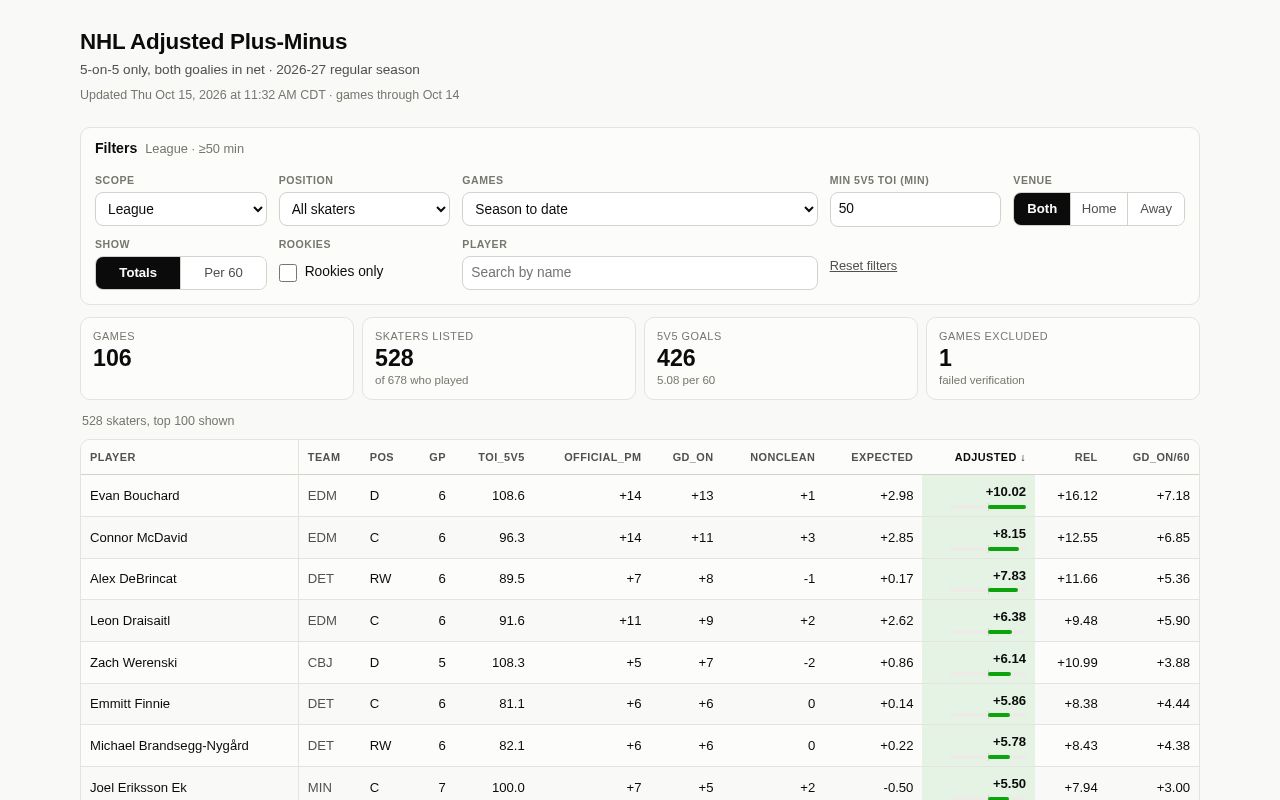The image size is (1280, 800).
Task: Sort table by the POS column header
Action: pyautogui.click(x=382, y=457)
